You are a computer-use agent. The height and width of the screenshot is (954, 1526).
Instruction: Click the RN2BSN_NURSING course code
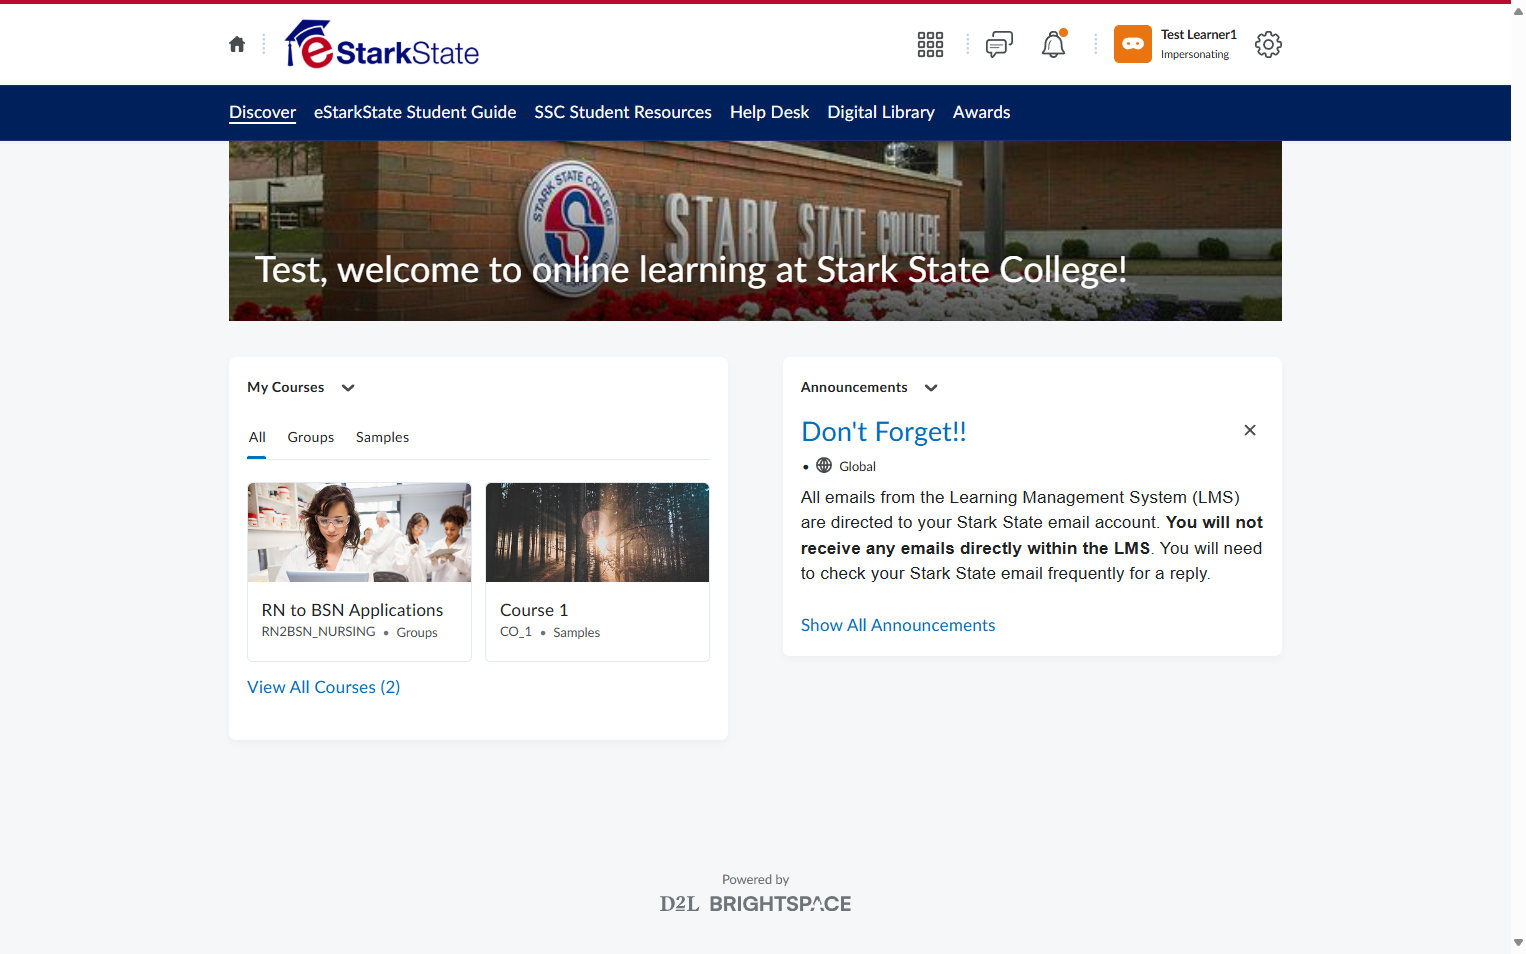[x=318, y=632]
